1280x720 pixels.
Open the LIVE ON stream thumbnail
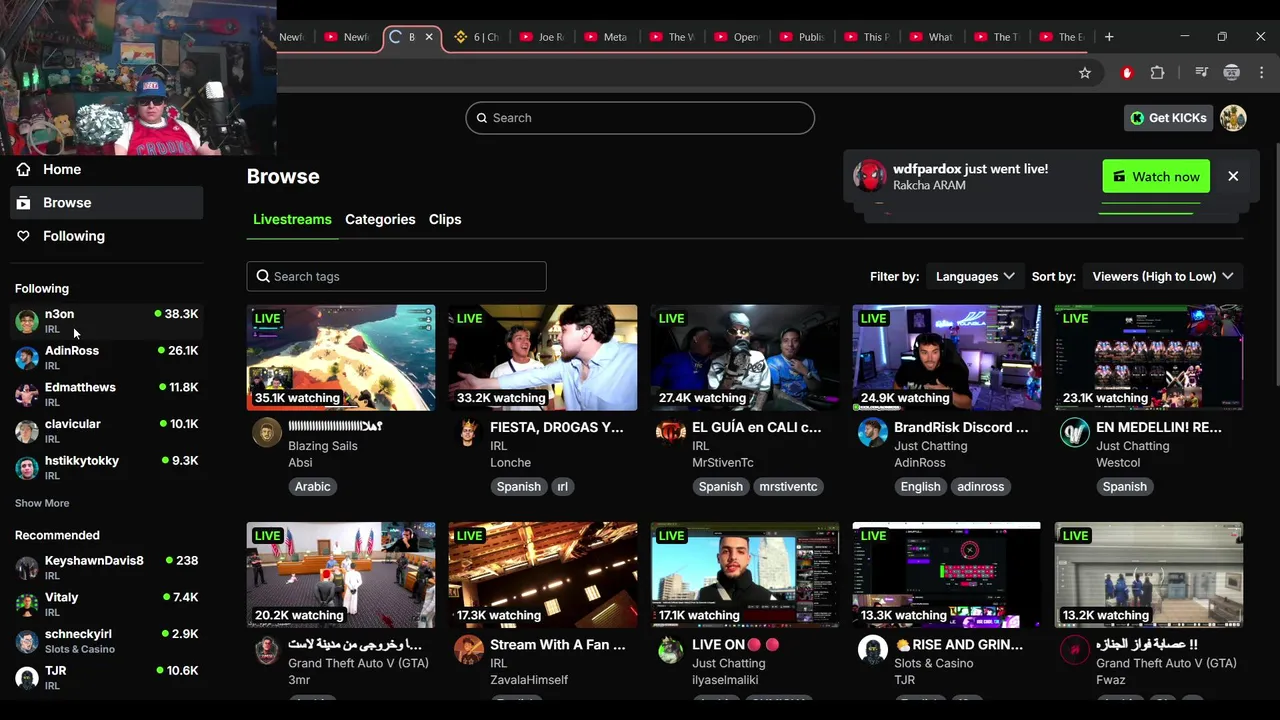pos(745,575)
